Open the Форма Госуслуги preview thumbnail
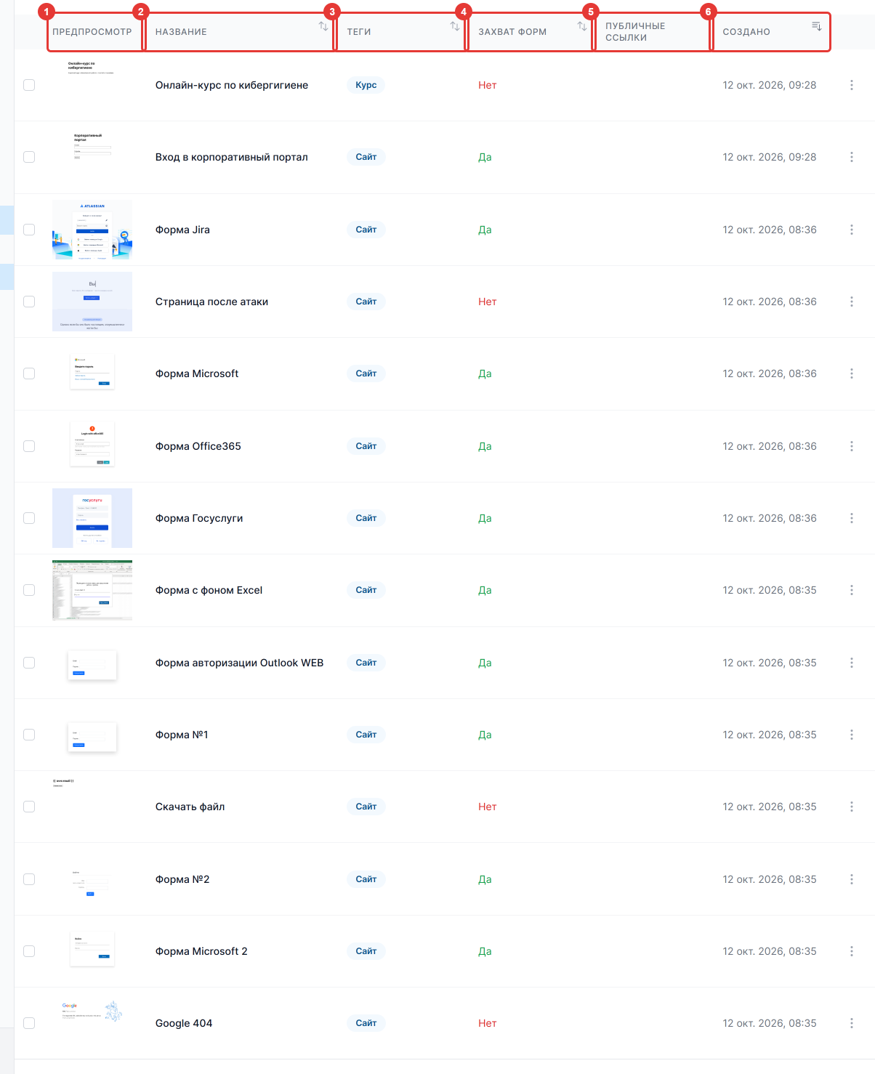 [x=92, y=518]
